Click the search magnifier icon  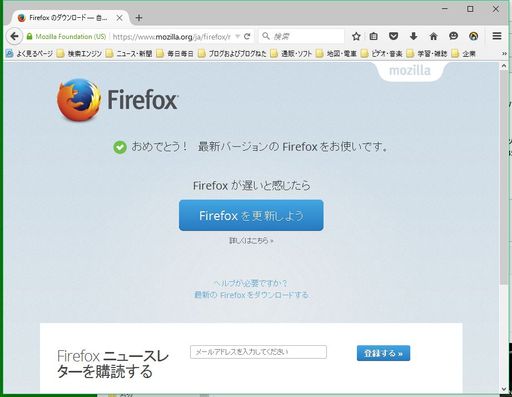pos(266,36)
